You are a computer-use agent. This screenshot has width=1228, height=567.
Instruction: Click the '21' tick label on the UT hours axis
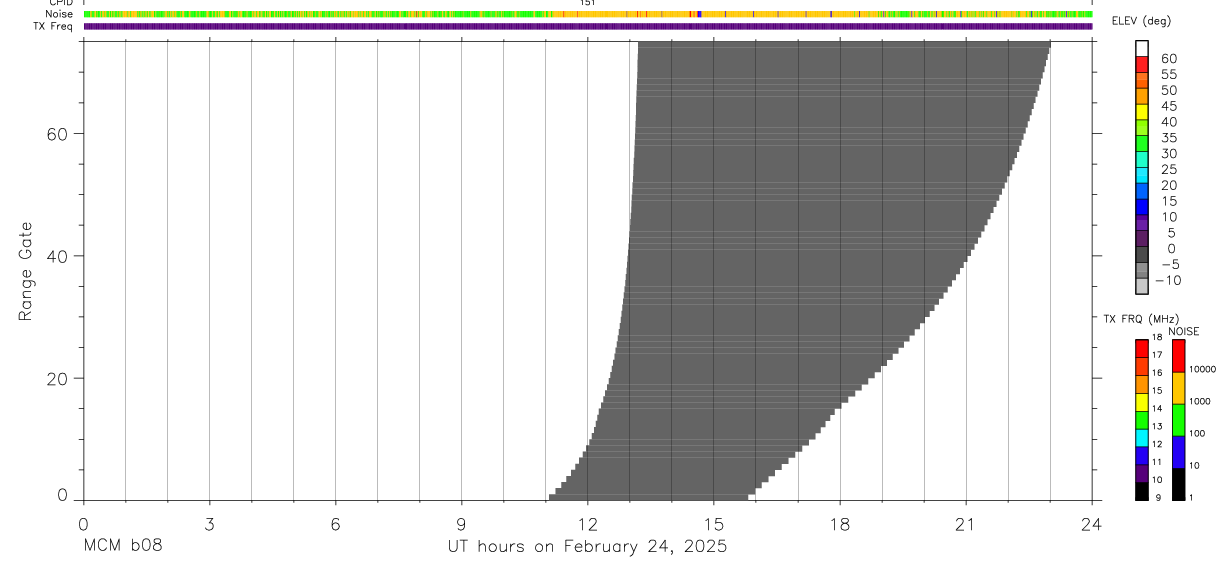tap(966, 524)
